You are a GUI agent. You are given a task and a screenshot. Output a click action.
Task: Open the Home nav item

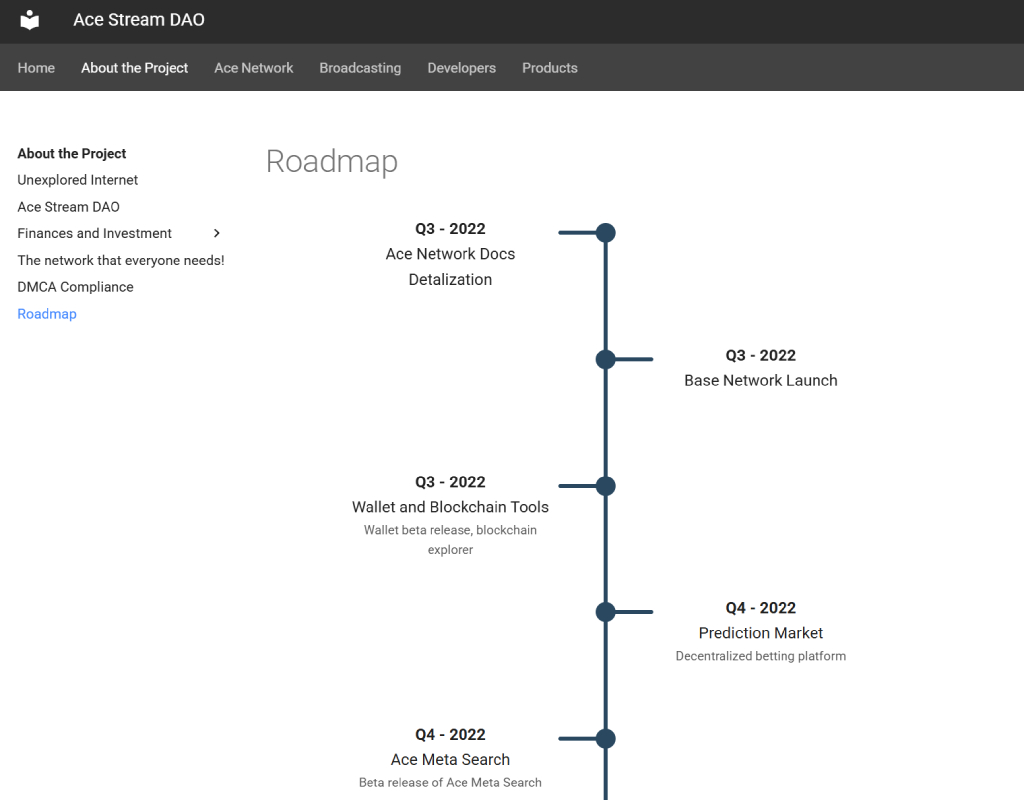click(36, 68)
